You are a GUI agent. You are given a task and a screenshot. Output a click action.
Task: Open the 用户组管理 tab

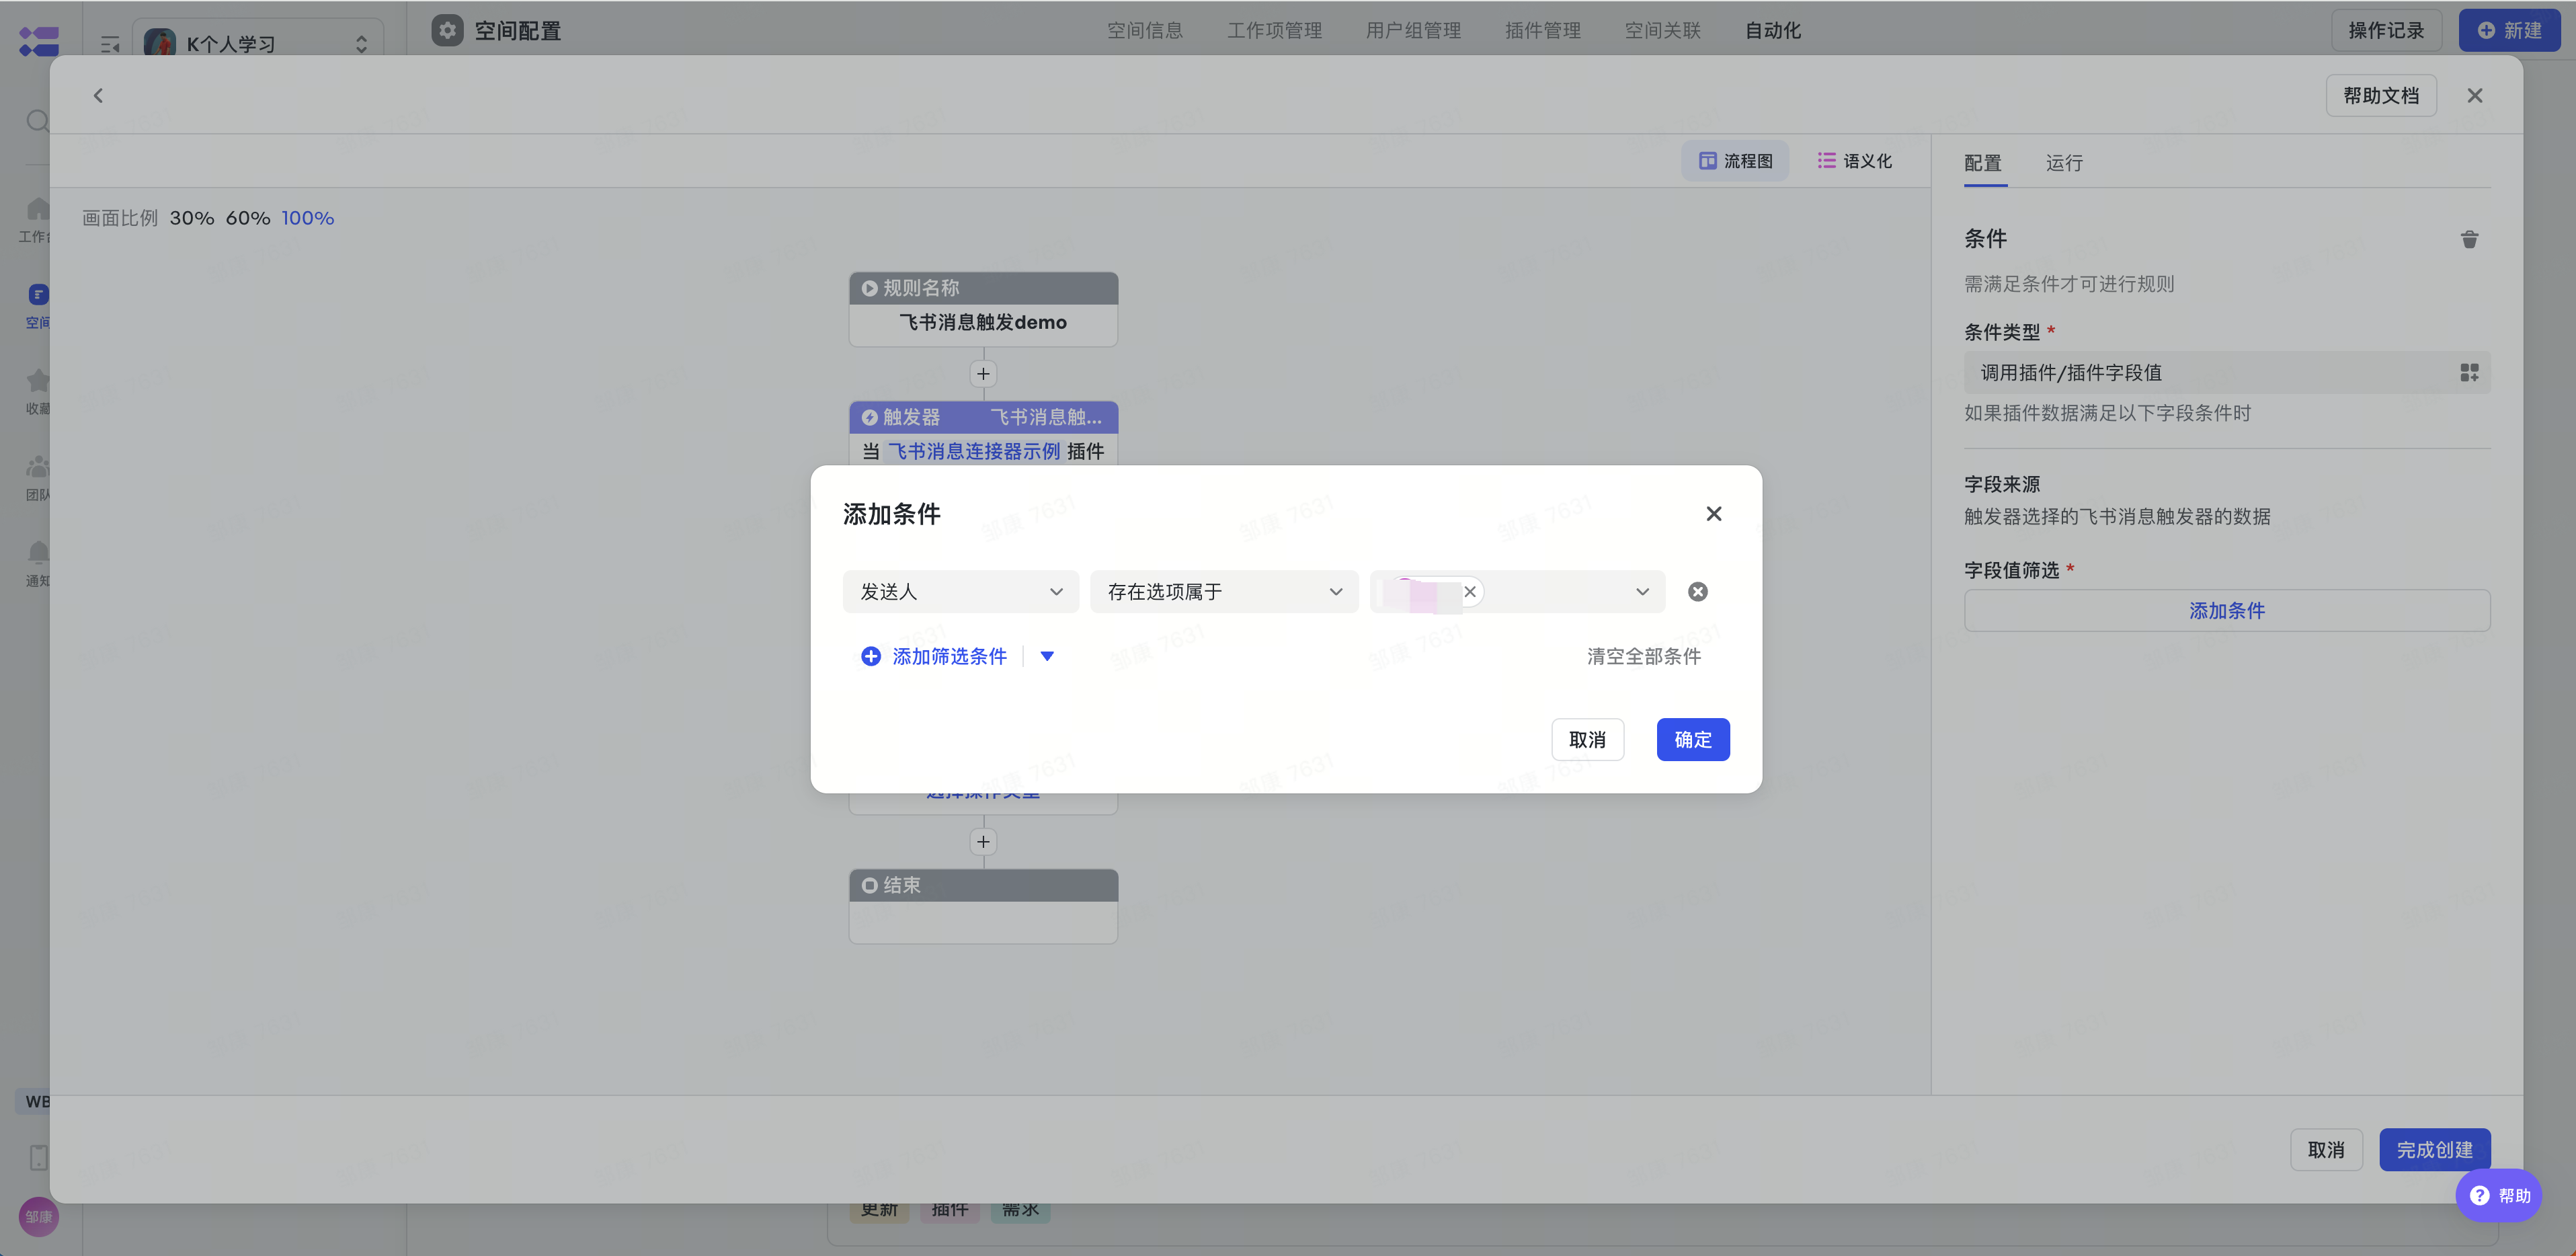pos(1414,30)
